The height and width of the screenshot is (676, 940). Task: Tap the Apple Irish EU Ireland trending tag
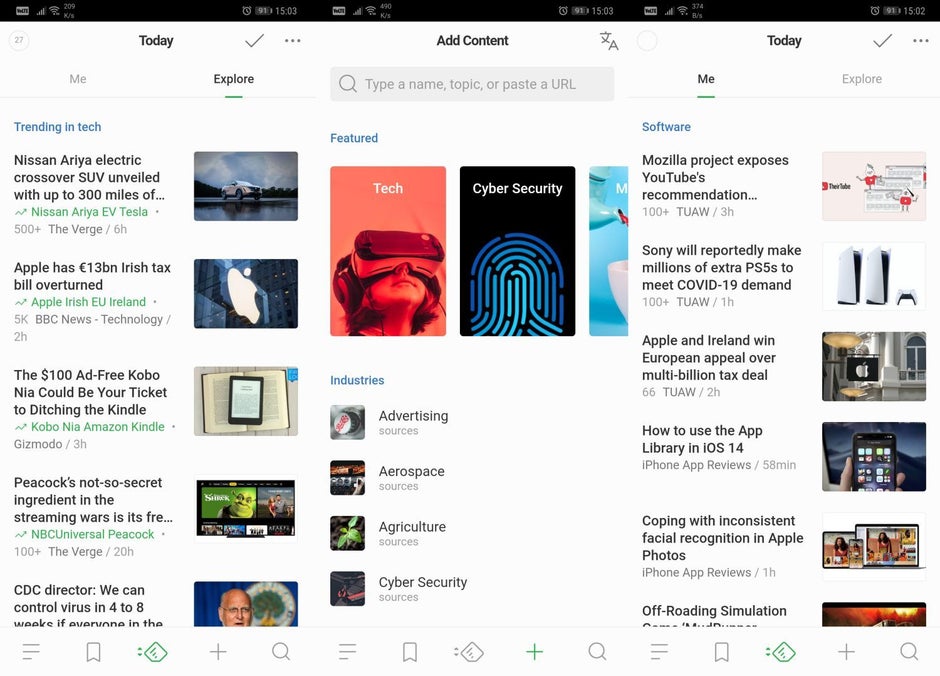[x=88, y=302]
